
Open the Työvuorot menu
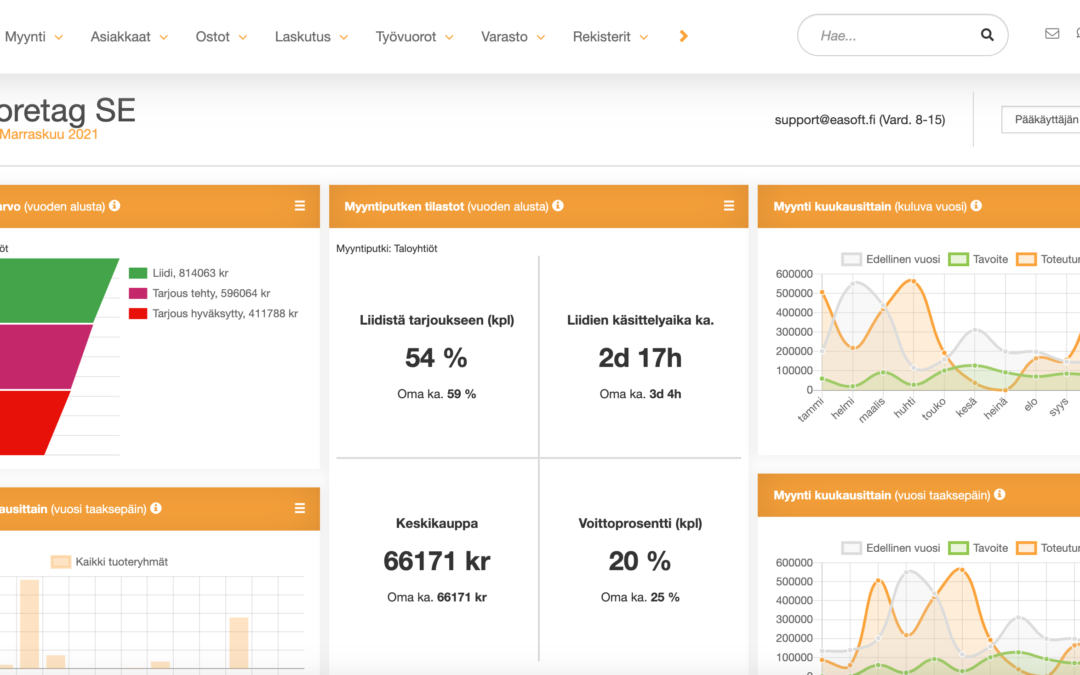pyautogui.click(x=406, y=37)
